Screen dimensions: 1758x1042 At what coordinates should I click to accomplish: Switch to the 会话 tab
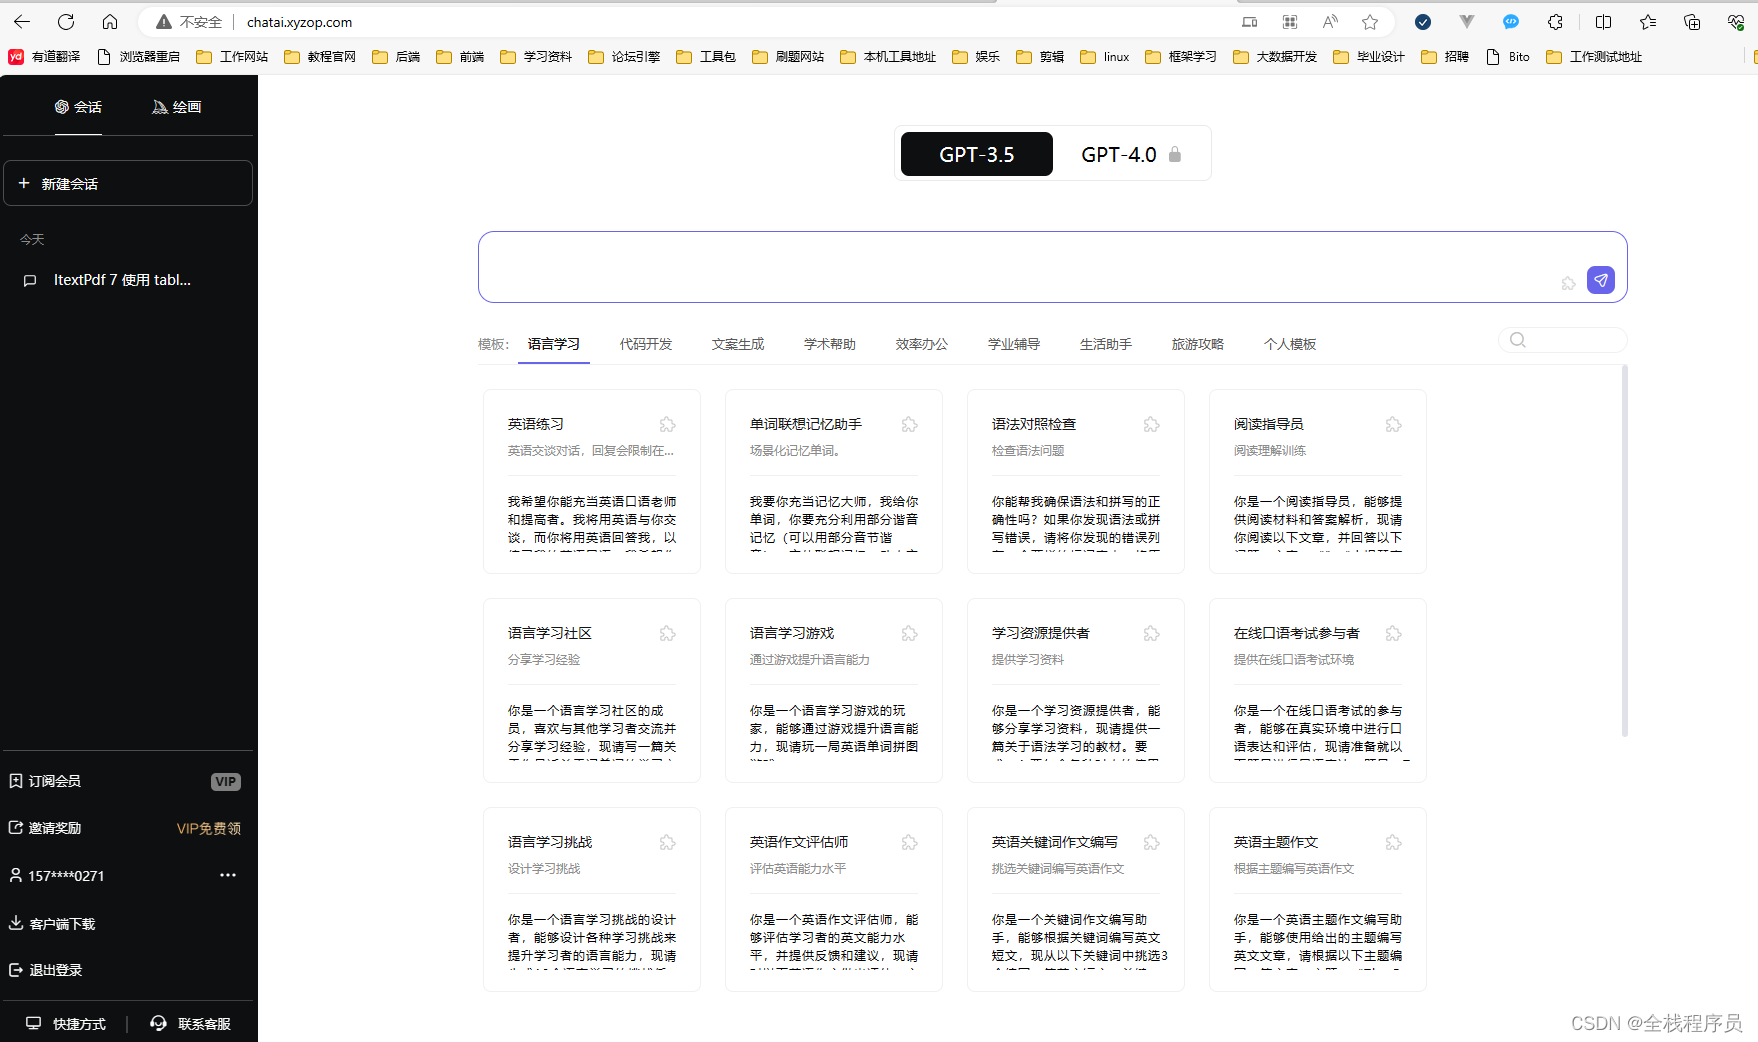[x=78, y=107]
